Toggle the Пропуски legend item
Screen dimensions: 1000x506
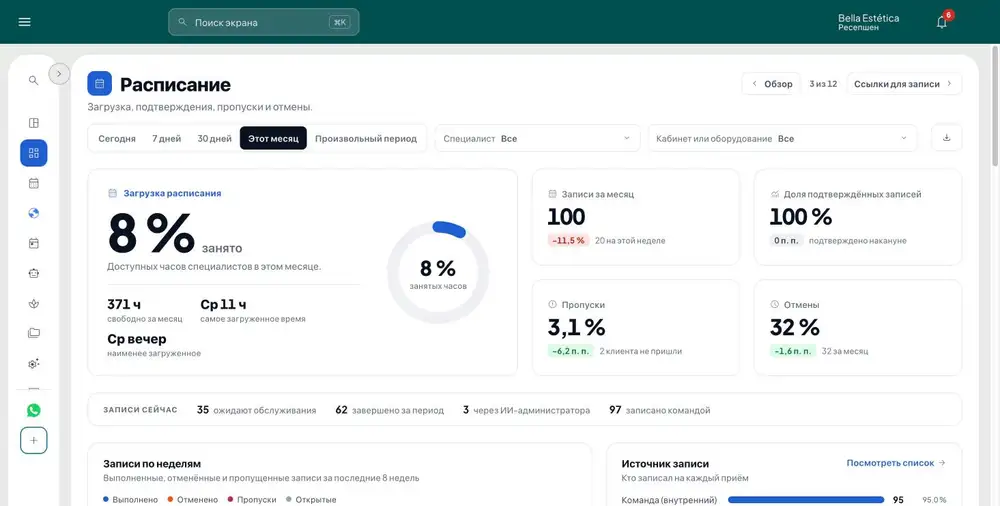(252, 500)
